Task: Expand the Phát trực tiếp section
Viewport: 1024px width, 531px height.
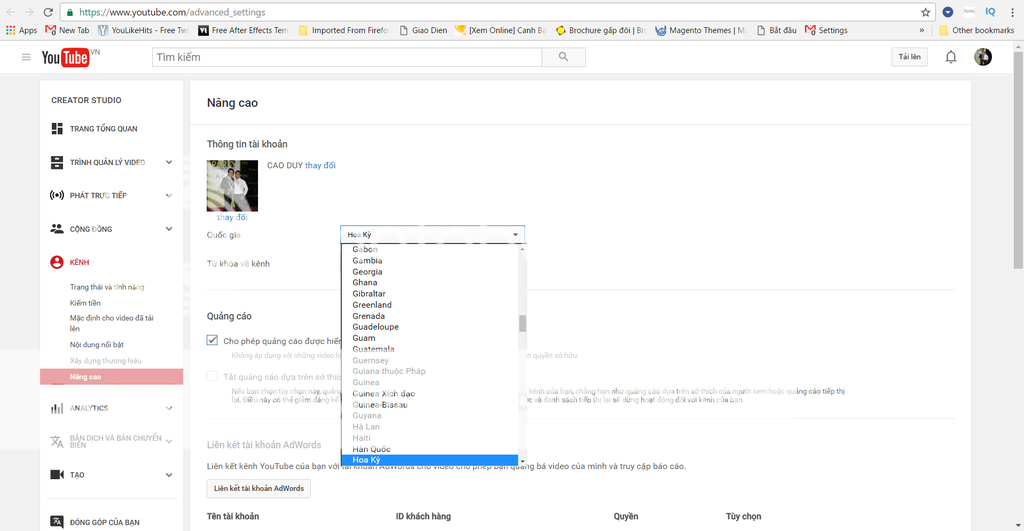Action: point(169,195)
